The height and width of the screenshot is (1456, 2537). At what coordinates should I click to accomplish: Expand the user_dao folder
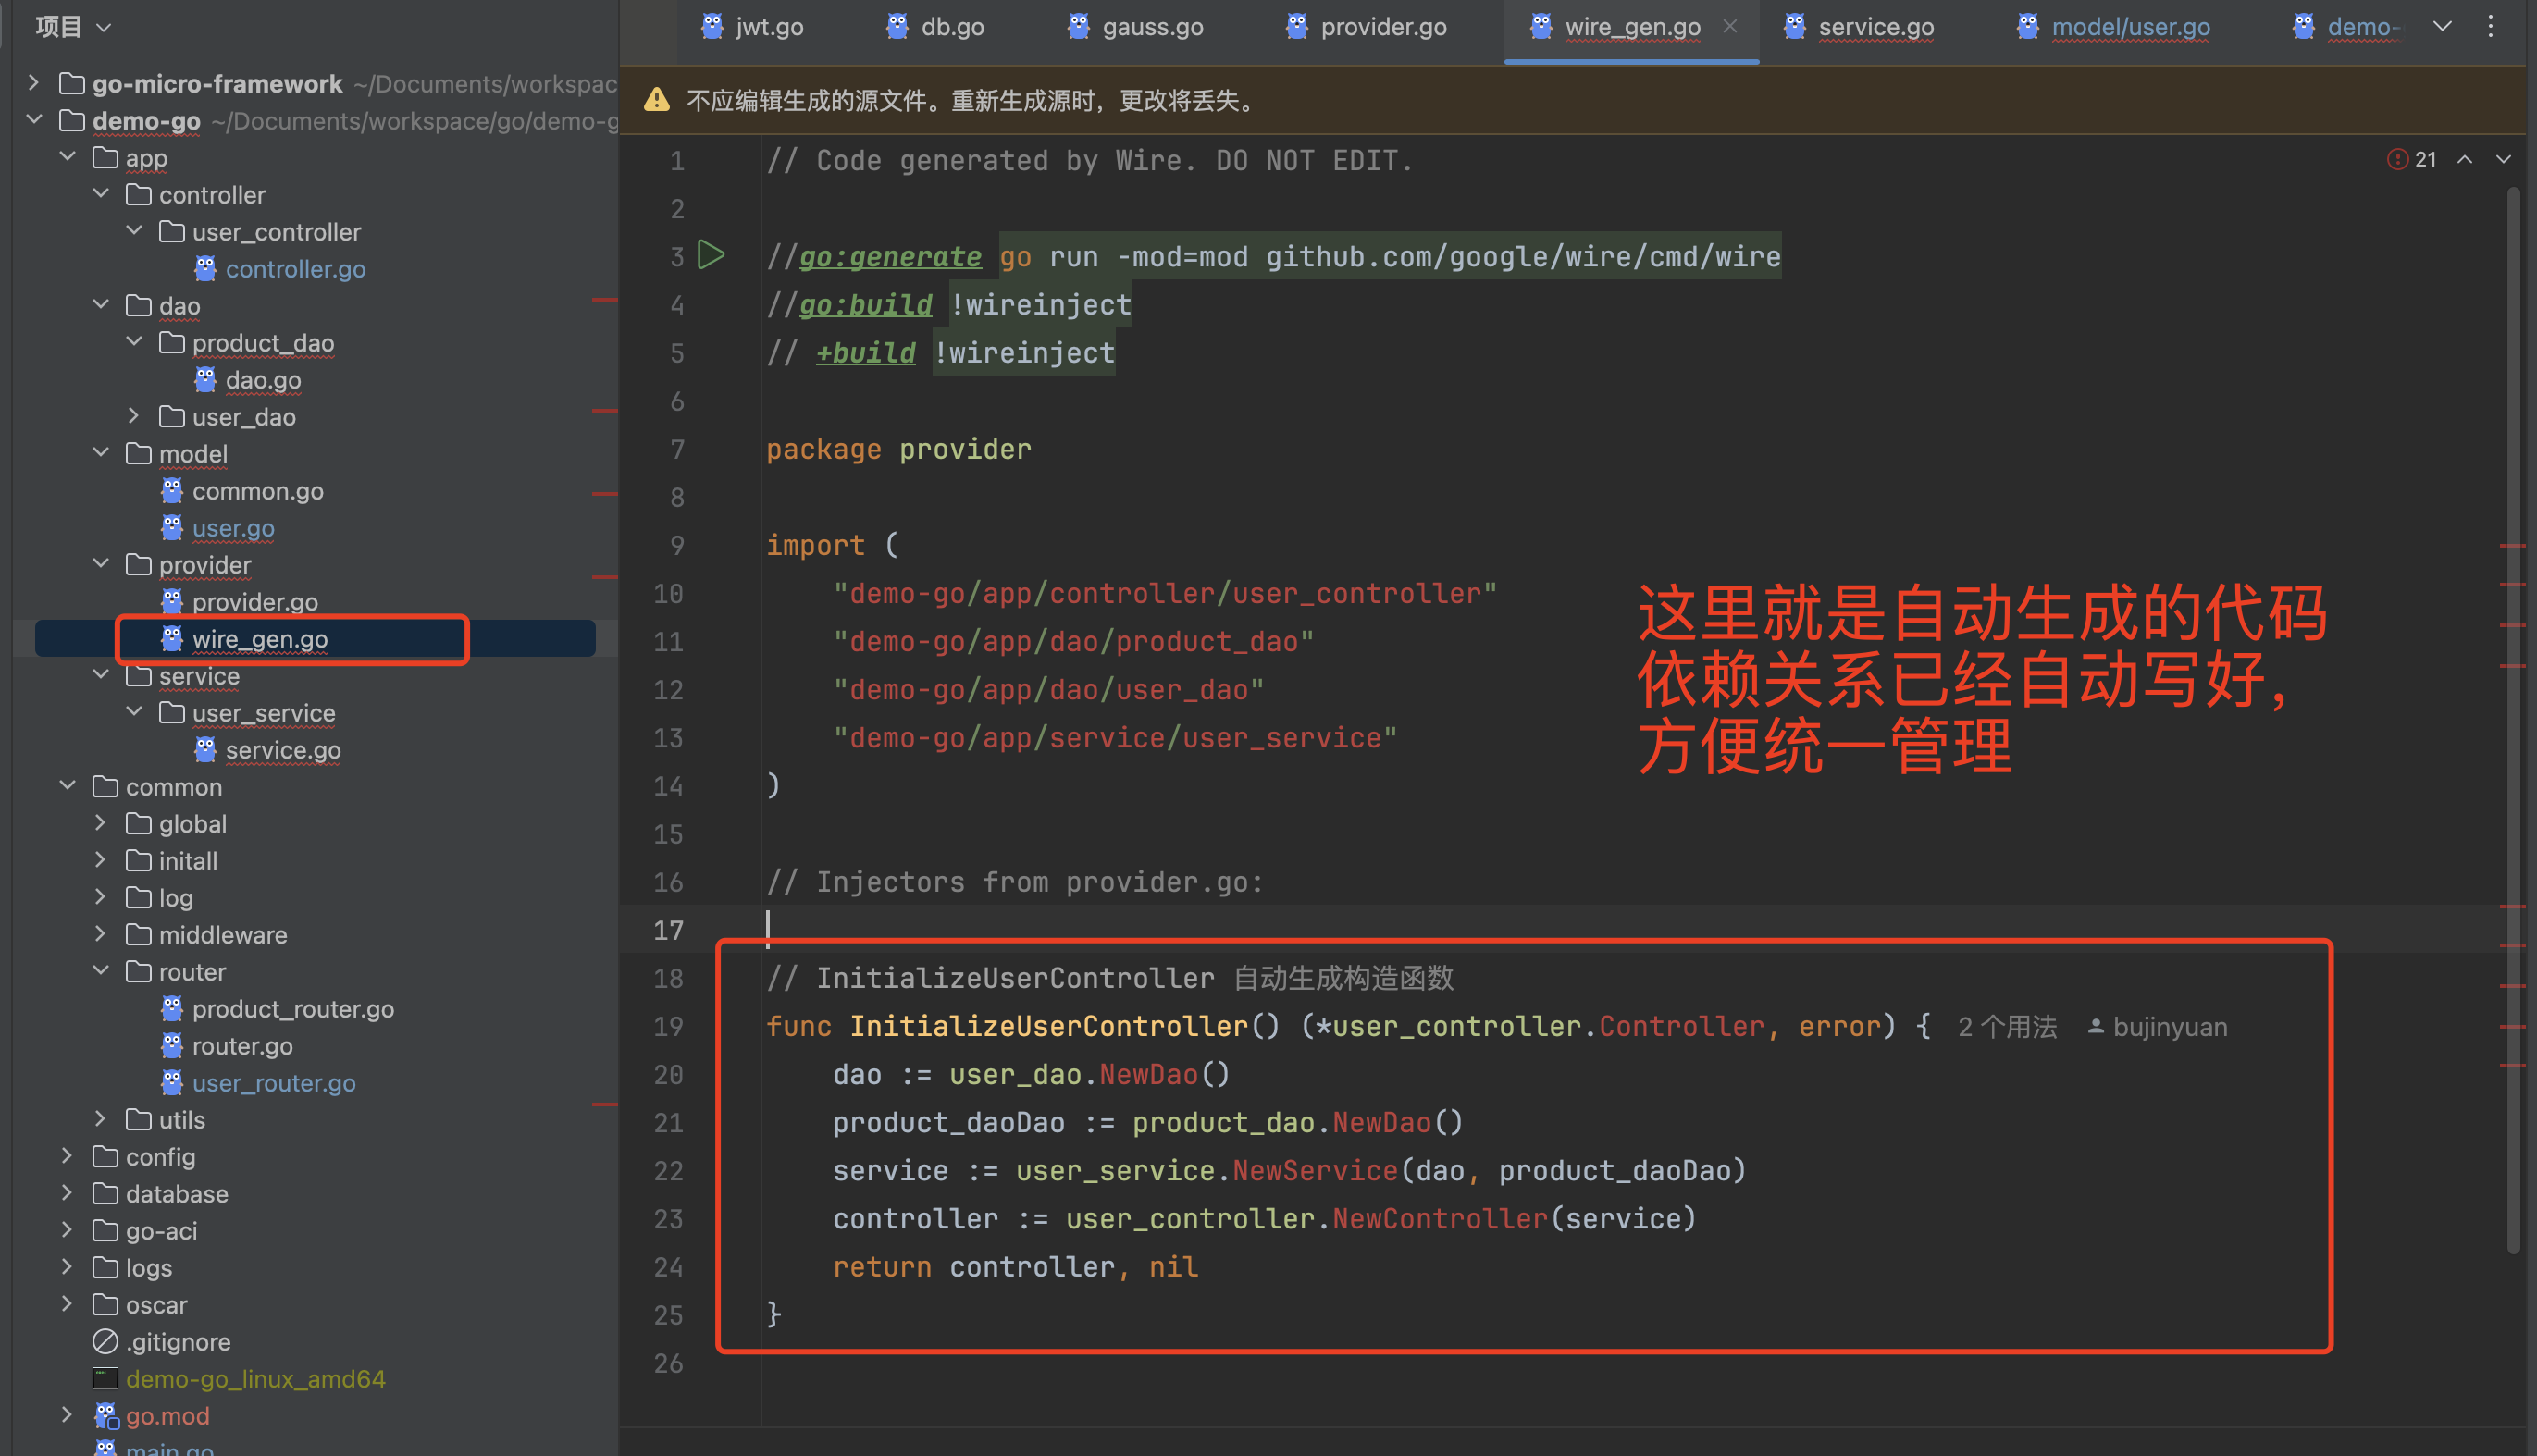[134, 416]
